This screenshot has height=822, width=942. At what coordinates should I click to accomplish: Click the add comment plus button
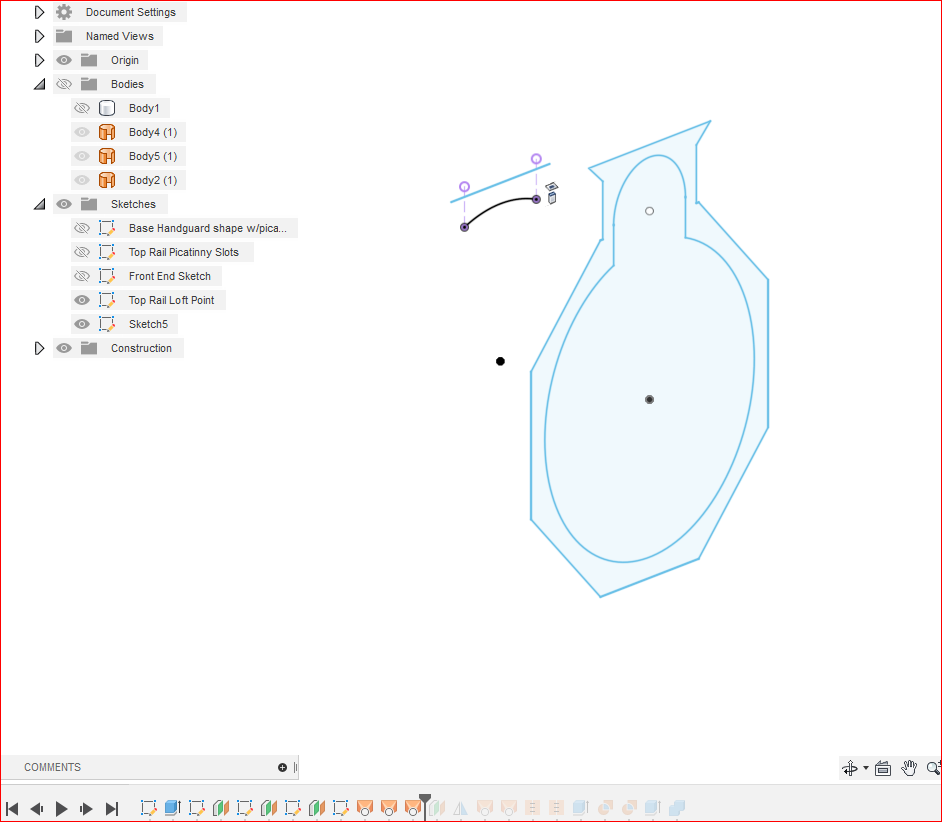[282, 767]
